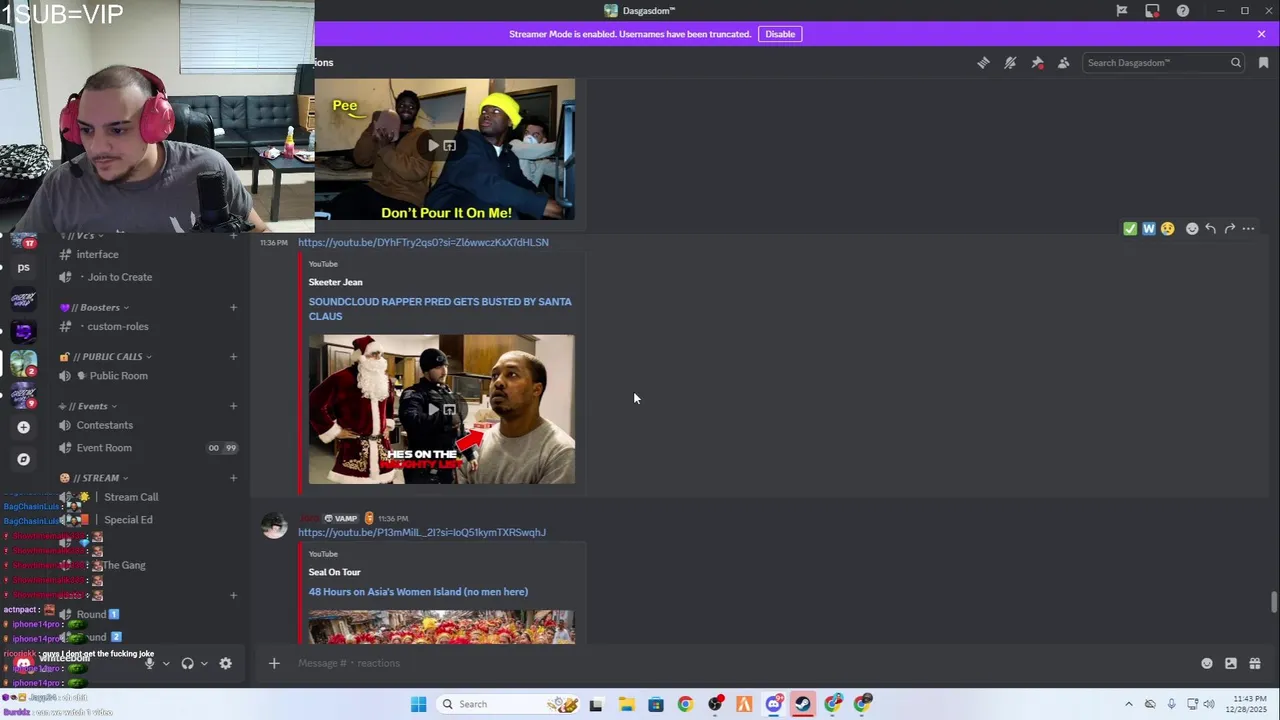This screenshot has height=720, width=1280.
Task: Open Steam from the taskbar
Action: 803,704
